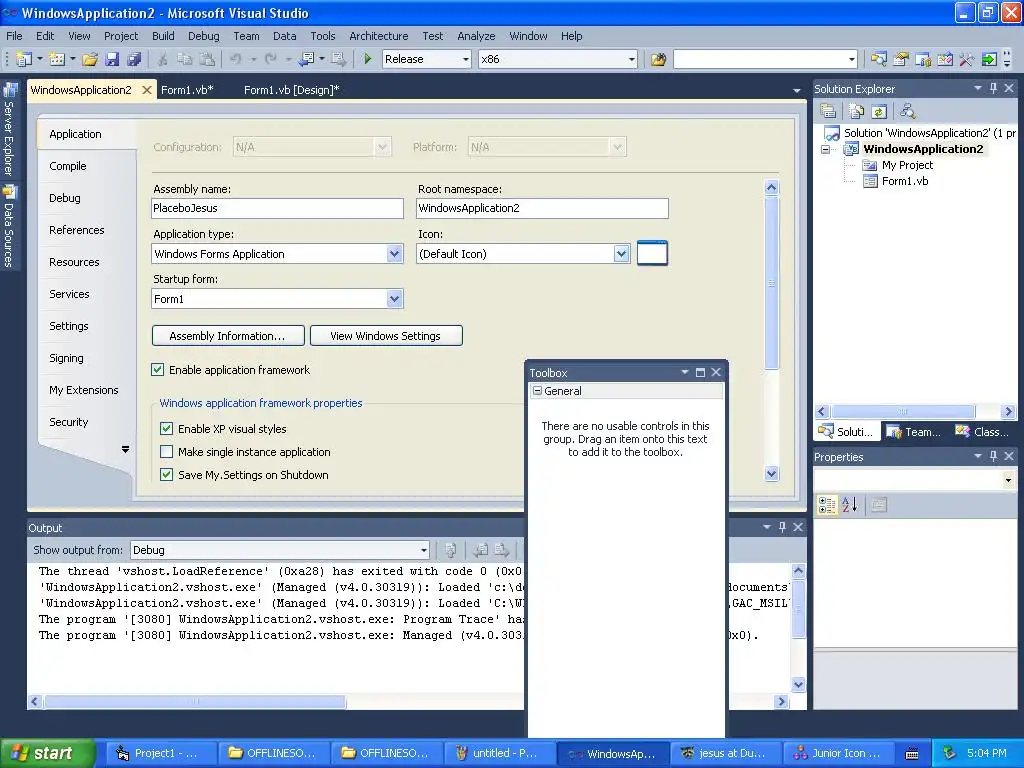1024x768 pixels.
Task: Select the Compile settings tab
Action: click(x=68, y=166)
